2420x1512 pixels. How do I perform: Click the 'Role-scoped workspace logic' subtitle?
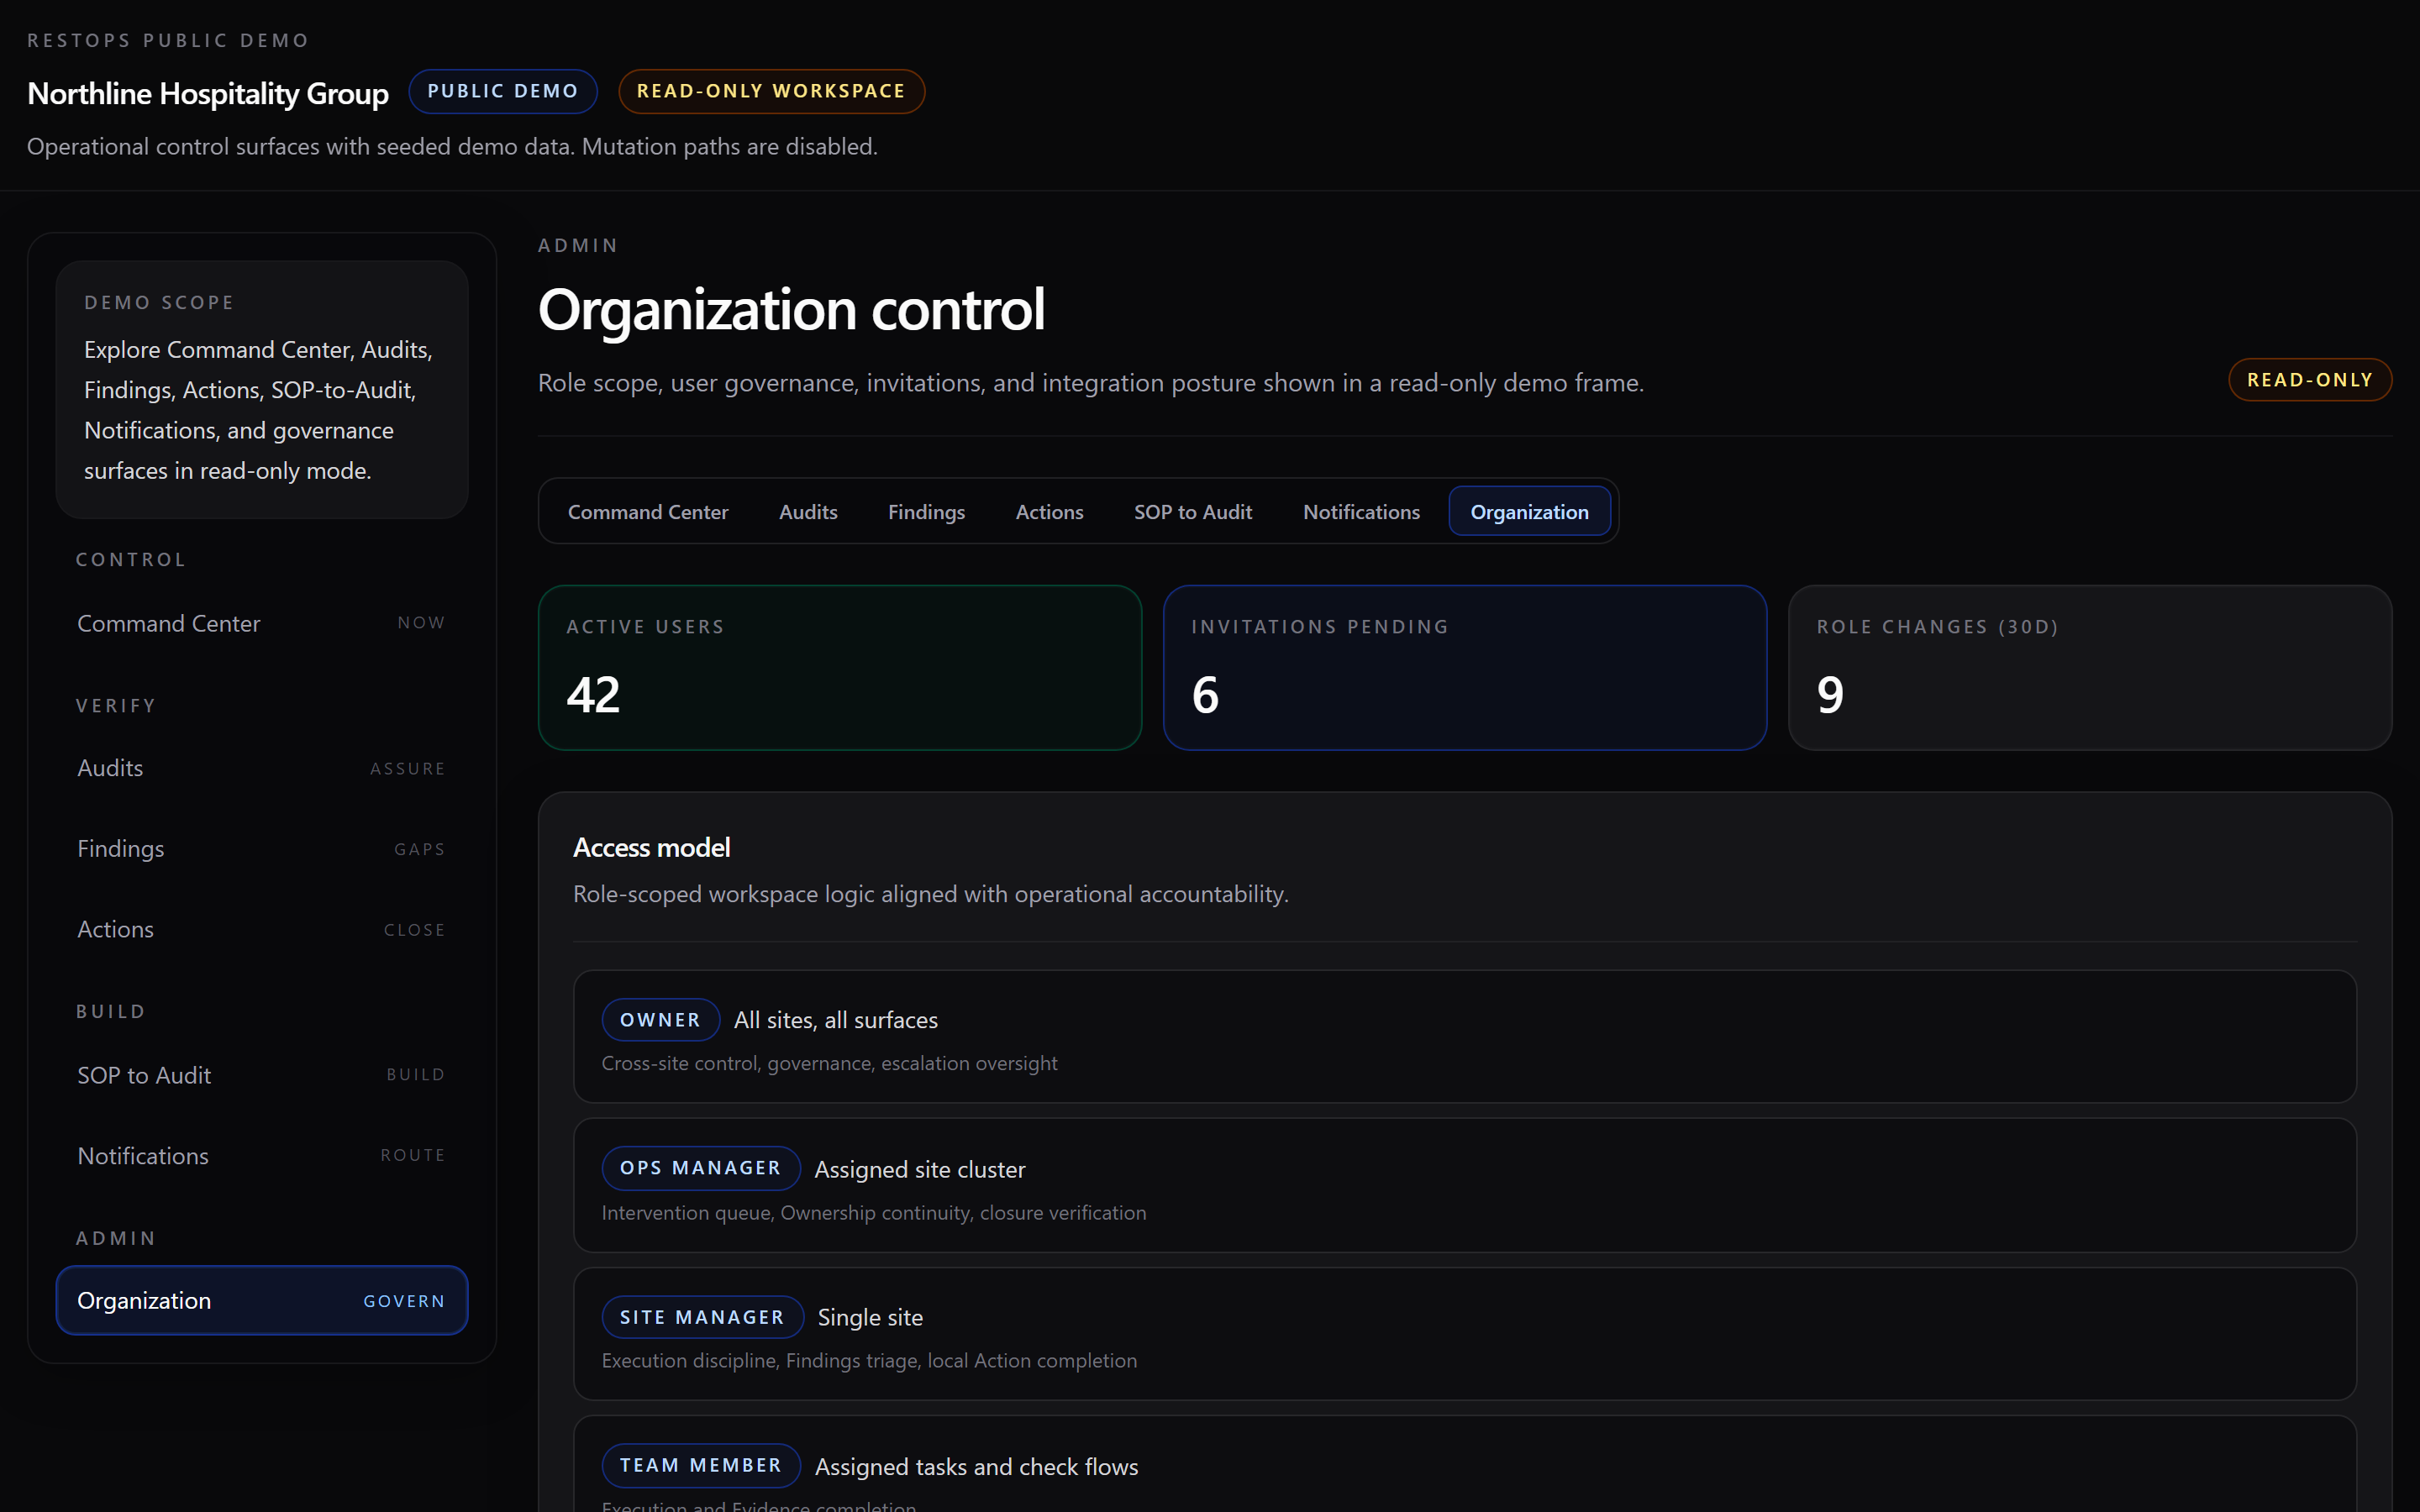click(x=930, y=894)
